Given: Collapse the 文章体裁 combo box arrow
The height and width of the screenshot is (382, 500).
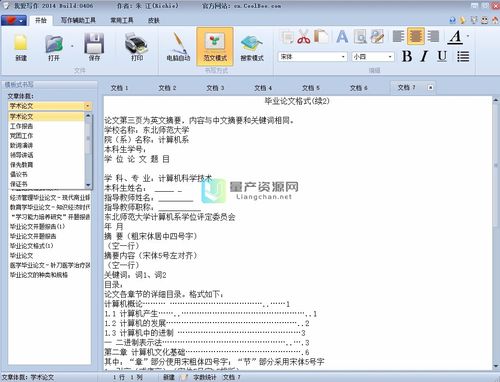Looking at the screenshot, I should 87,106.
